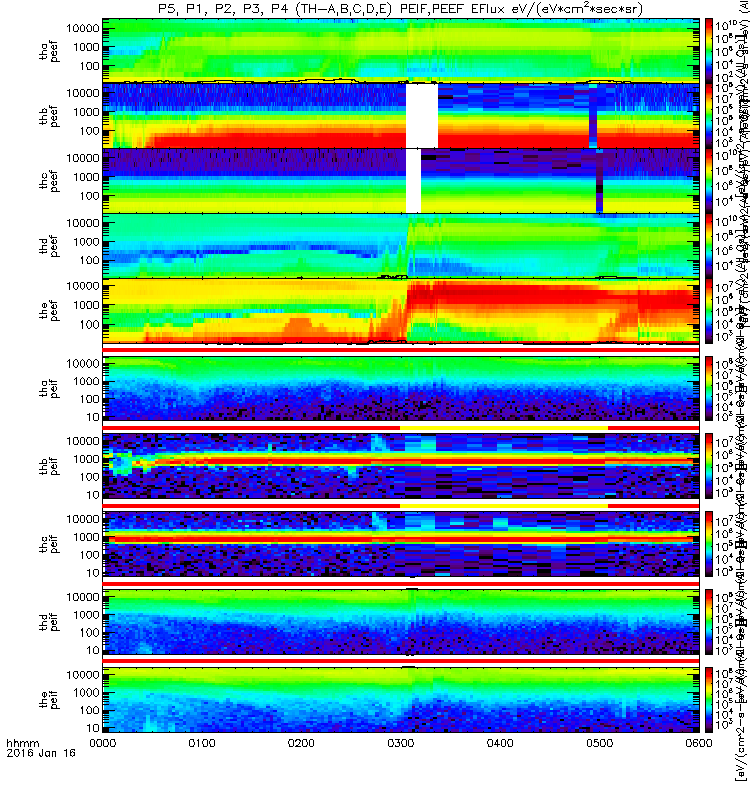Screen dimensions: 750x800
Task: Click the thd peif spectrogram panel
Action: (401, 621)
